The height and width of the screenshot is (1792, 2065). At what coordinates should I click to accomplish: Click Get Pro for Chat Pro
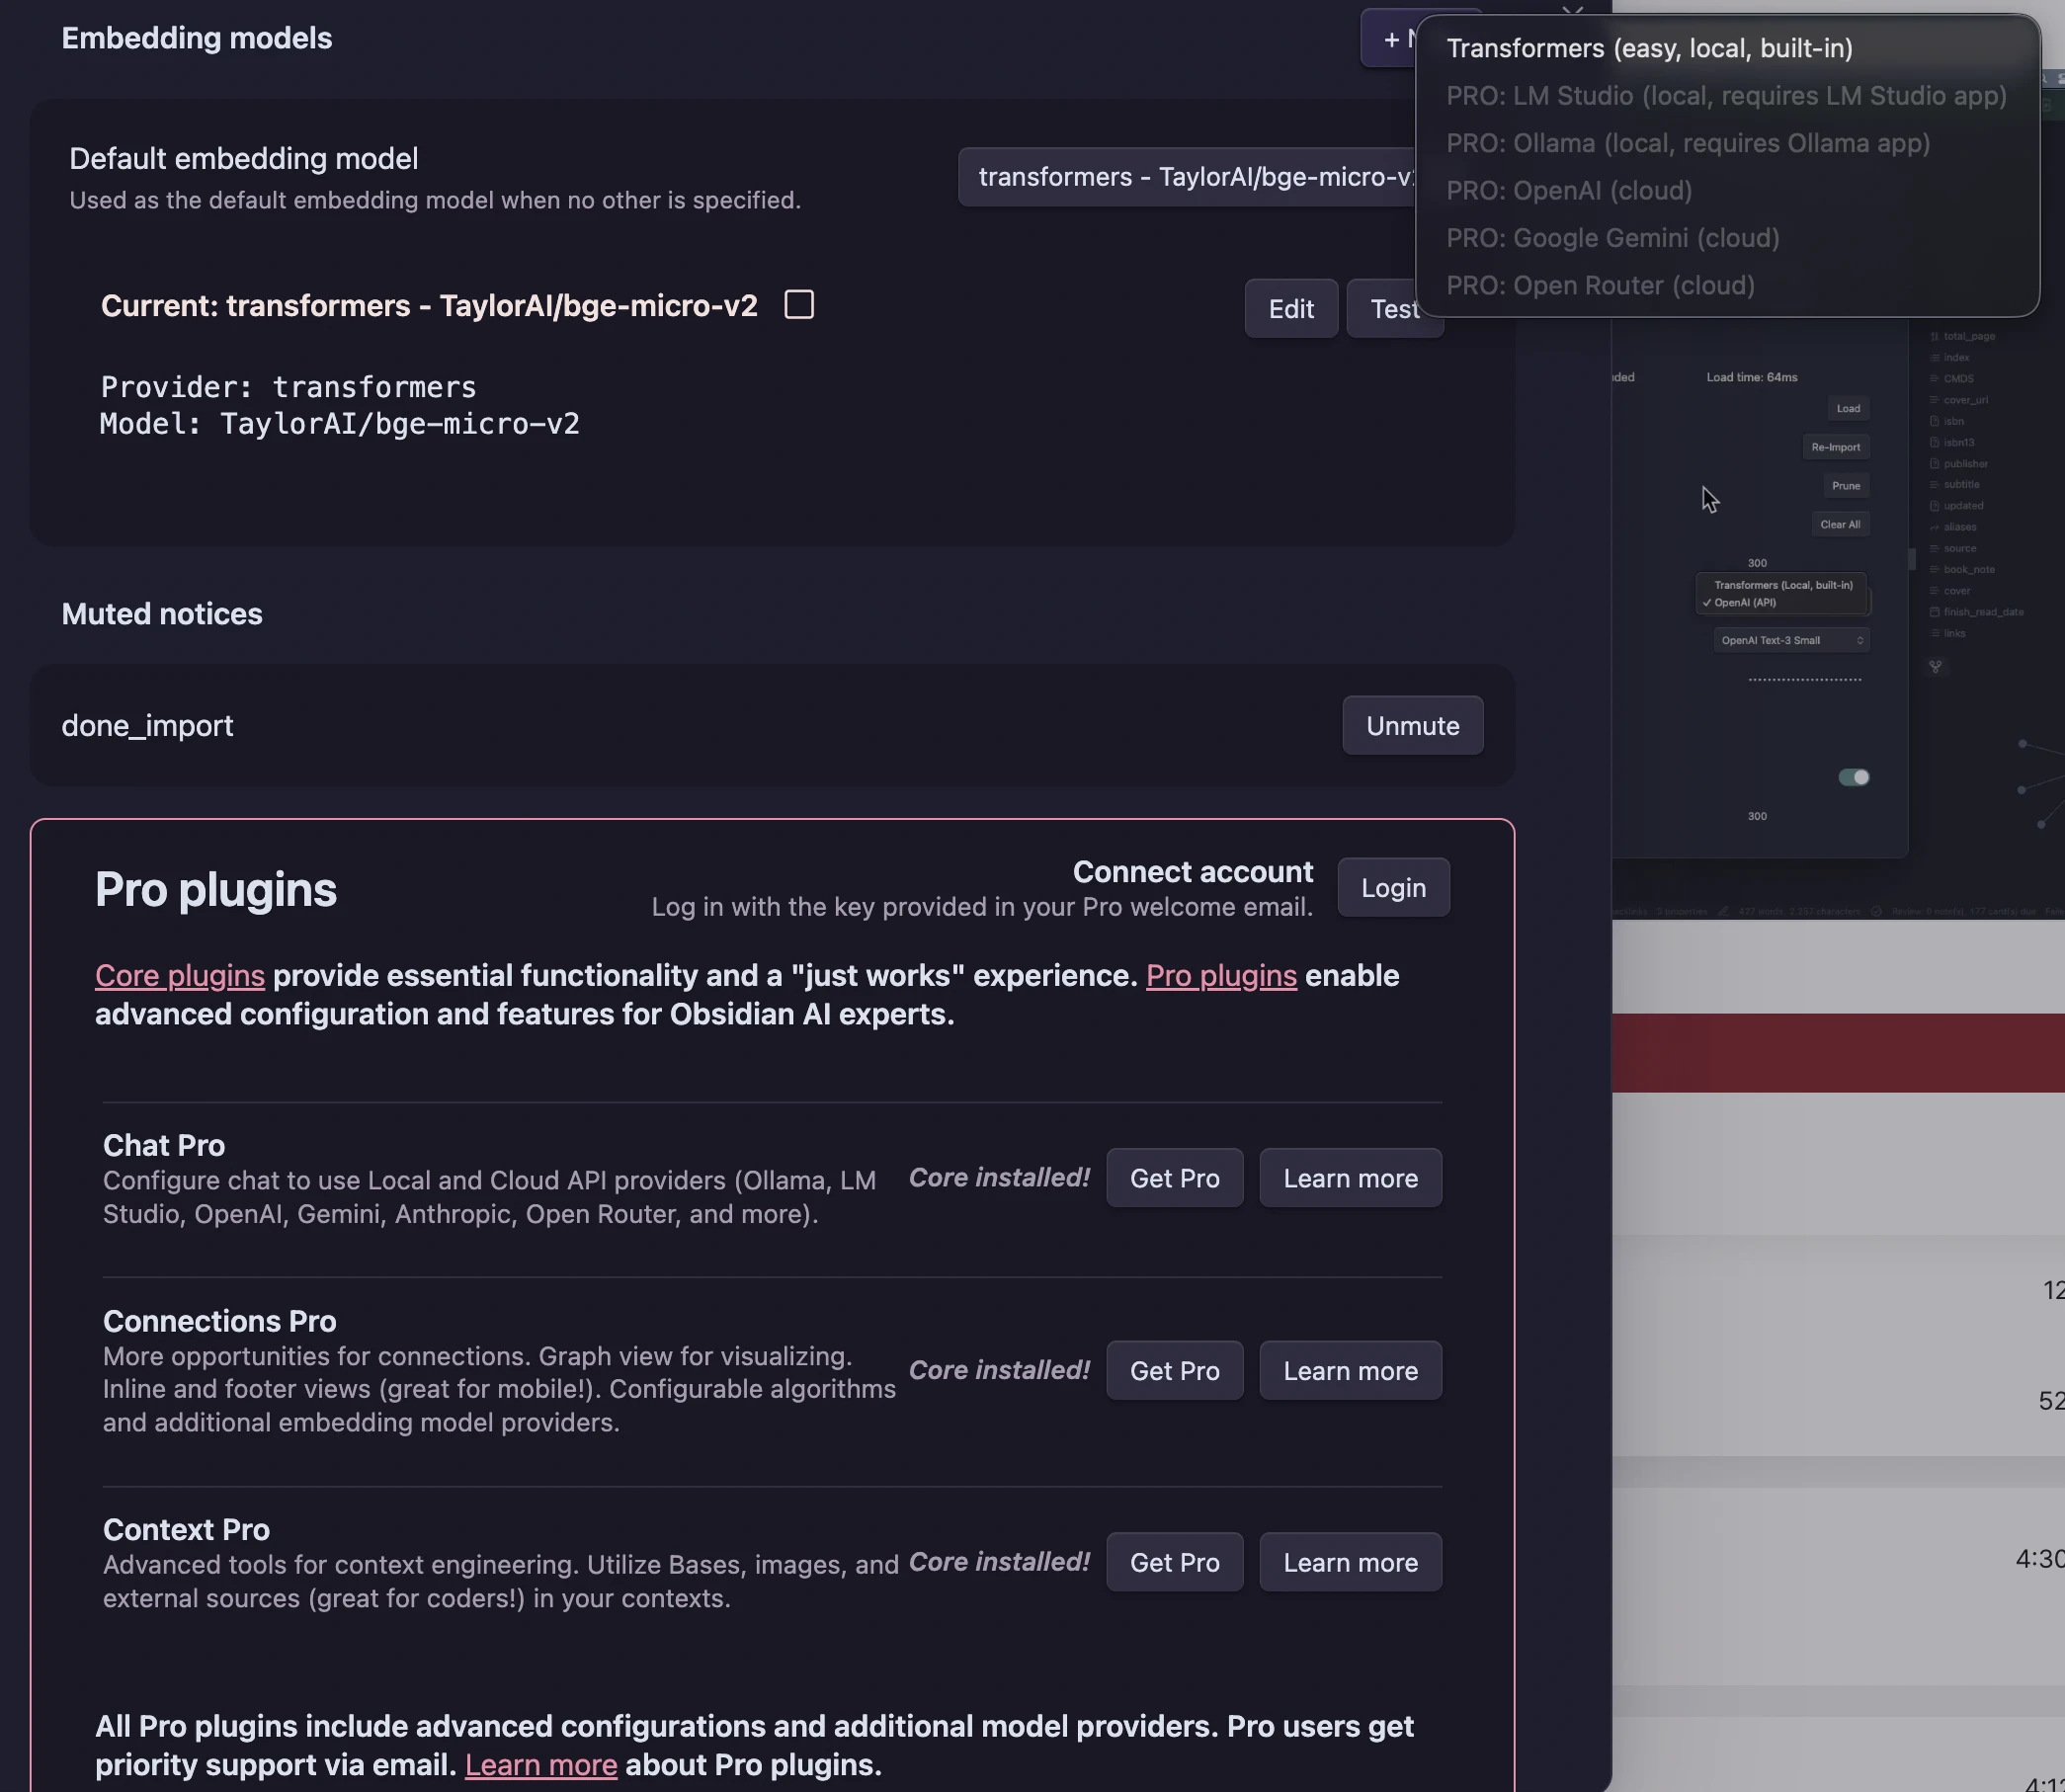(x=1174, y=1178)
